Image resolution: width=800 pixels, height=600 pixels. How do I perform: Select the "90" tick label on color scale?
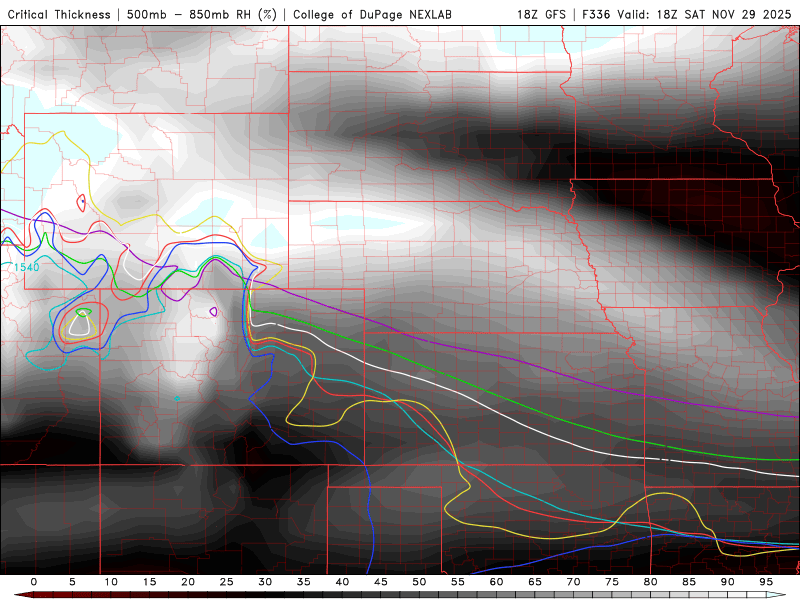pyautogui.click(x=728, y=582)
